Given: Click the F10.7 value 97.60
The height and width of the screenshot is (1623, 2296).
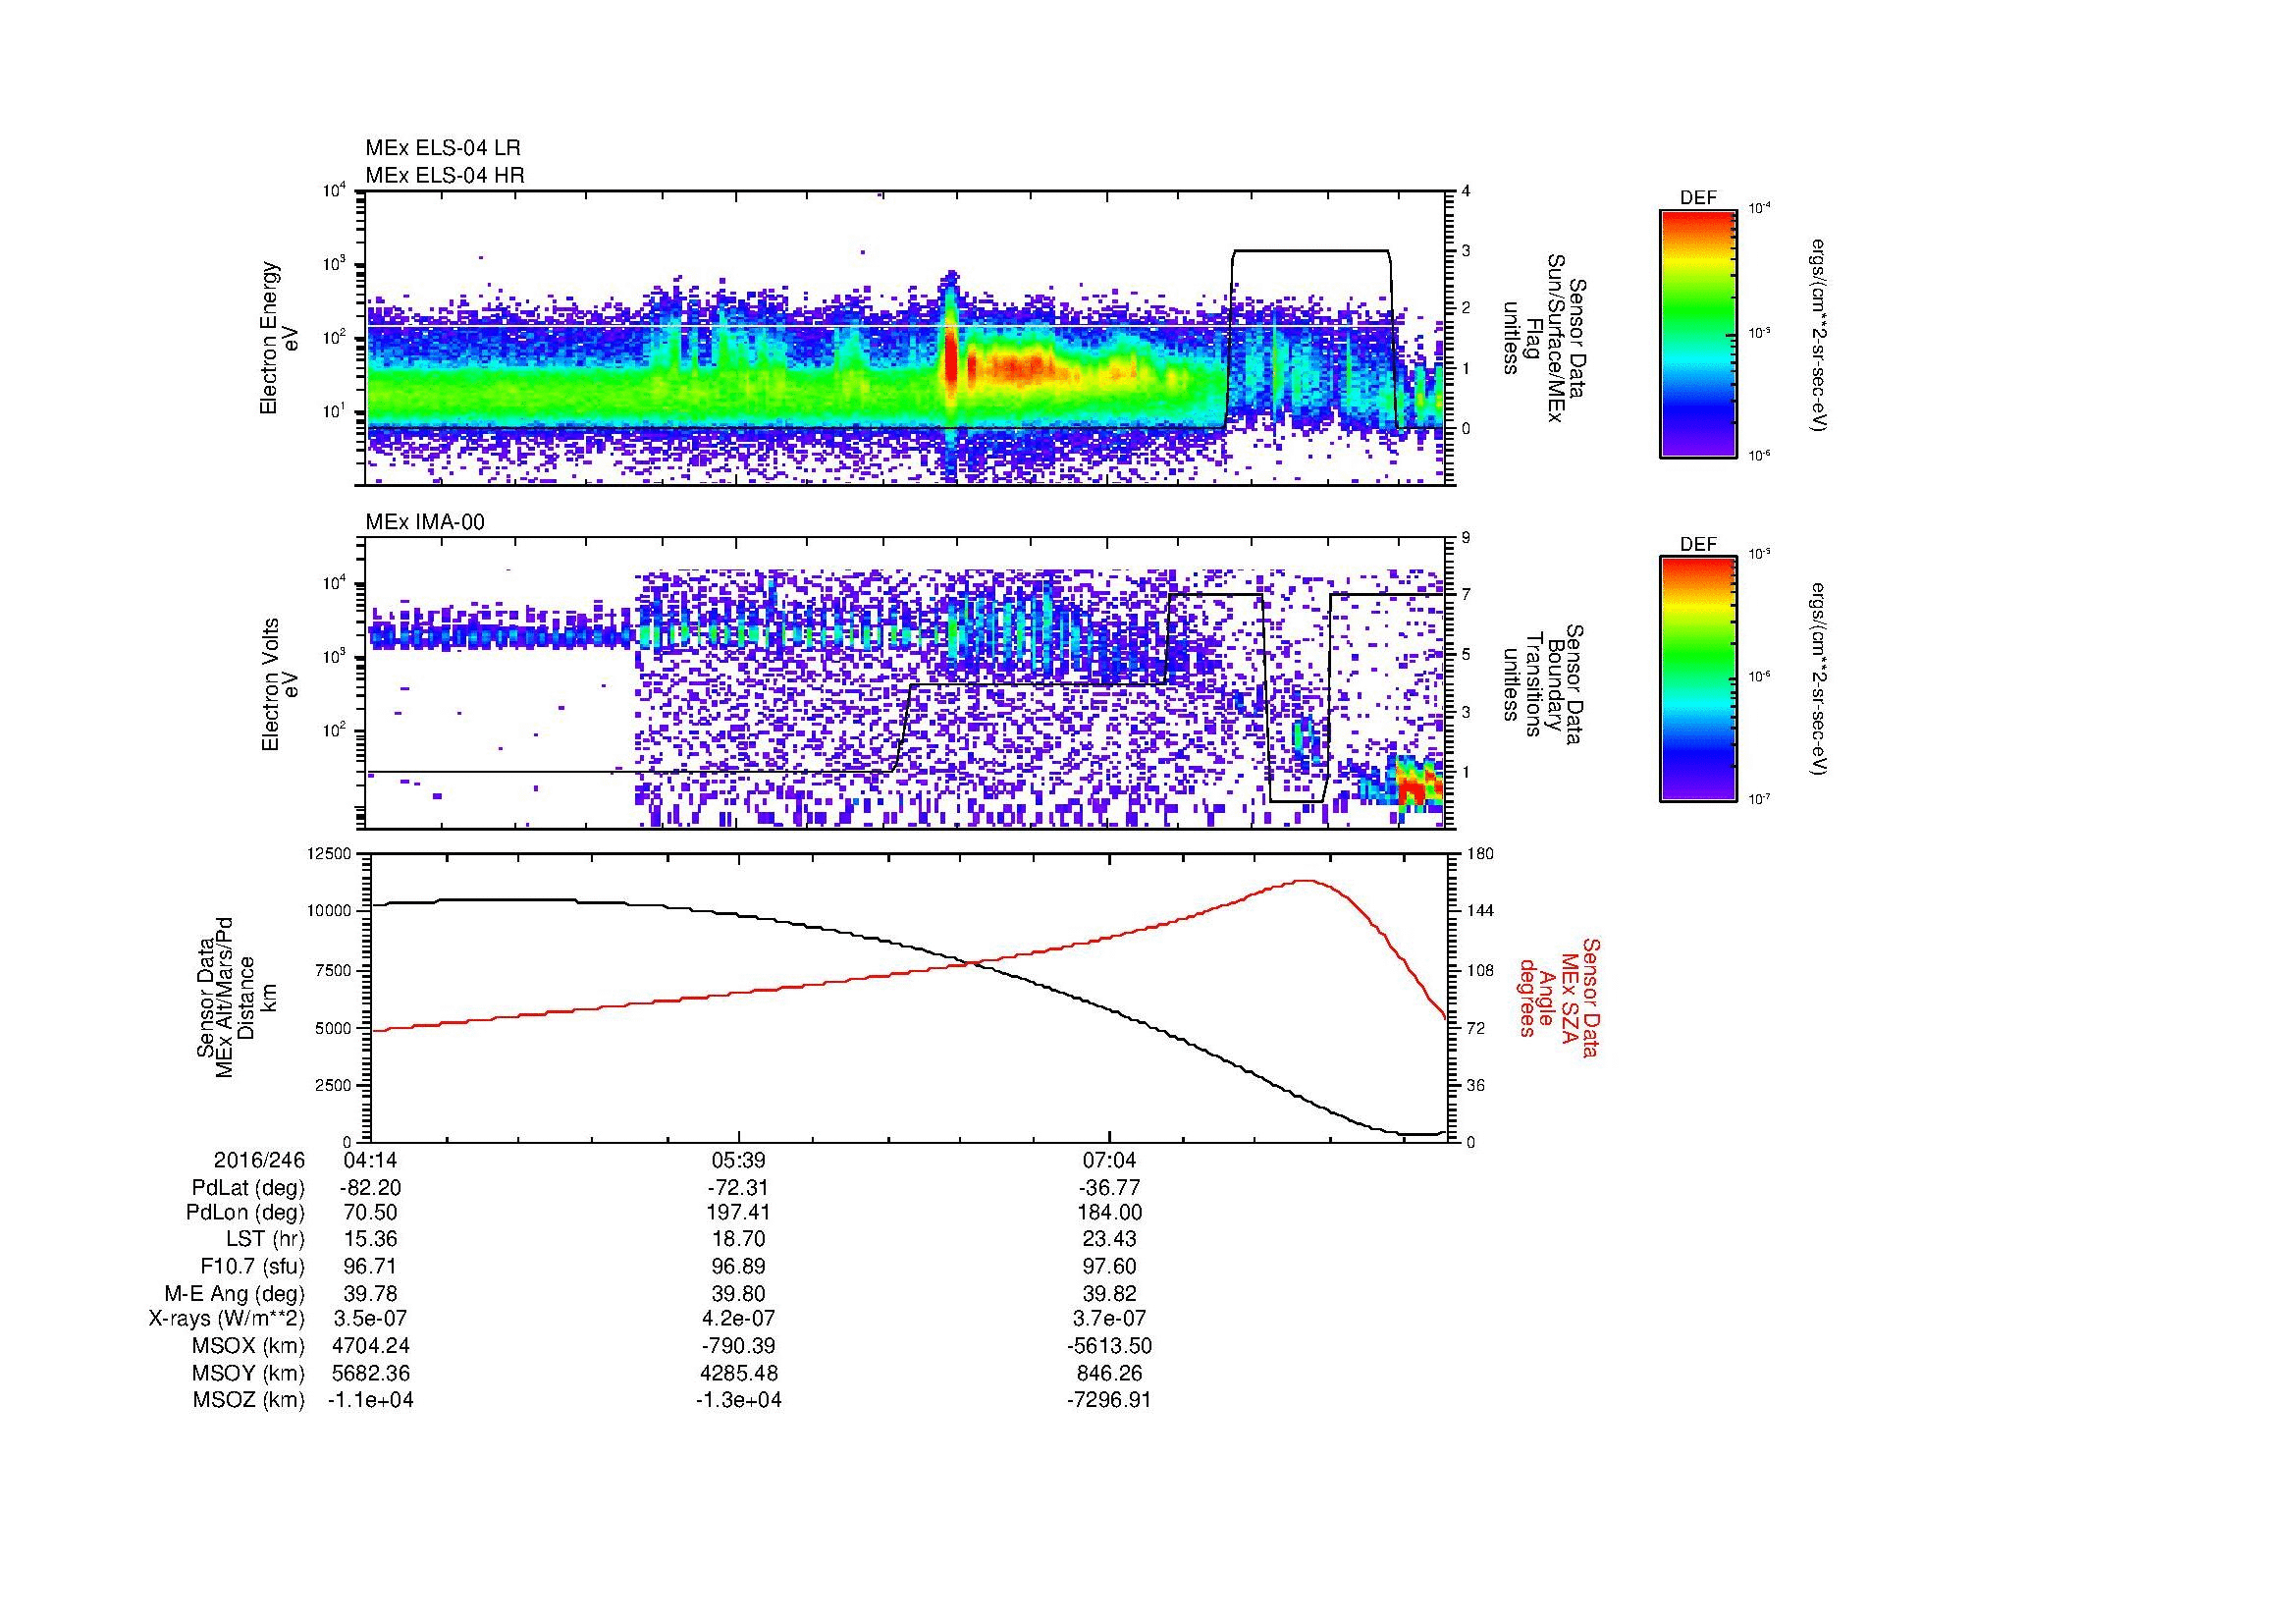Looking at the screenshot, I should [1109, 1267].
